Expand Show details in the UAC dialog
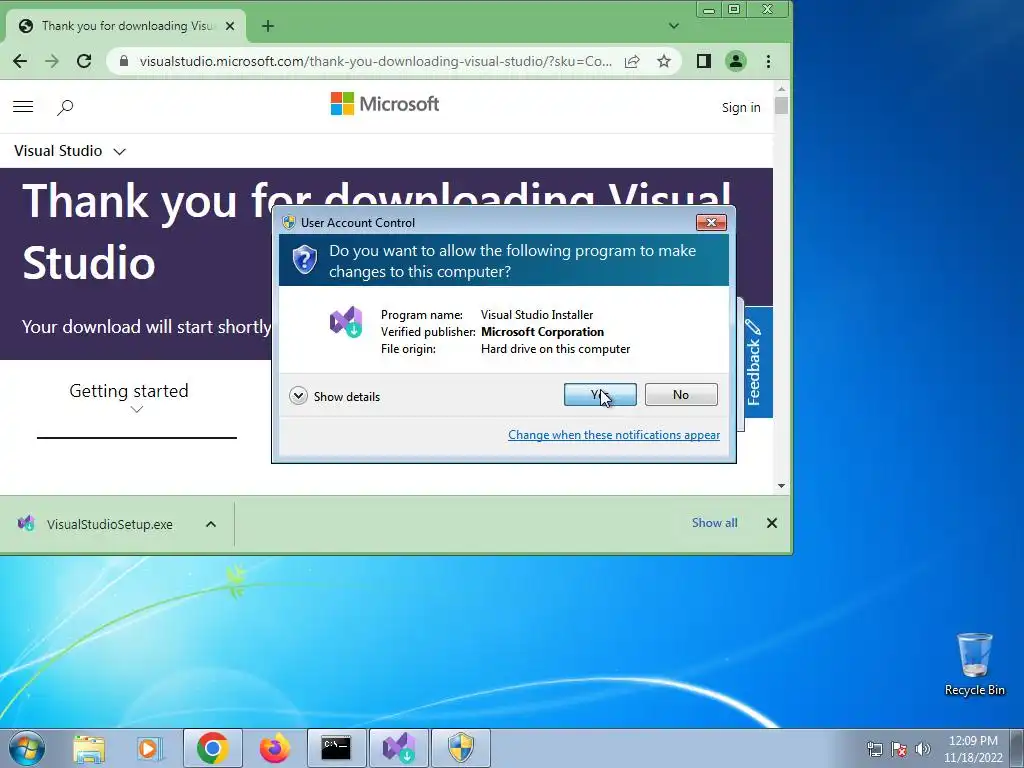The width and height of the screenshot is (1024, 768). coord(334,396)
